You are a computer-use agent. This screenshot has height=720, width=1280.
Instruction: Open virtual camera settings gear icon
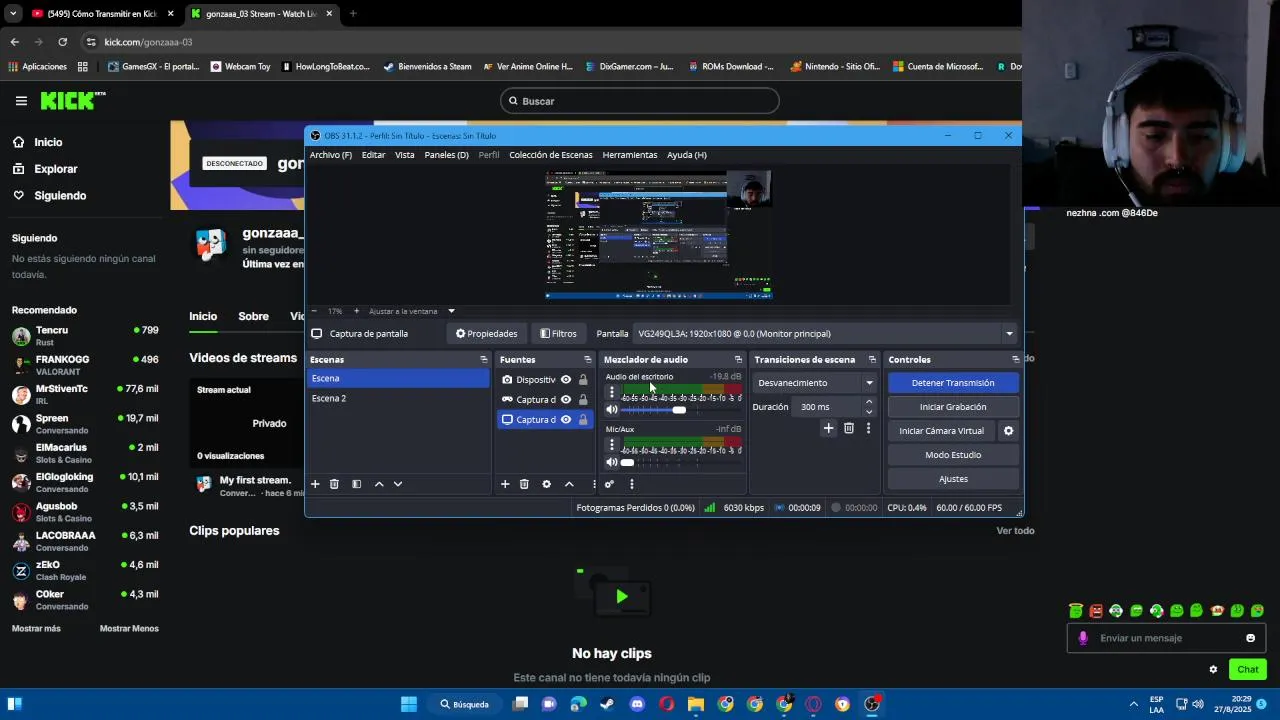1008,431
